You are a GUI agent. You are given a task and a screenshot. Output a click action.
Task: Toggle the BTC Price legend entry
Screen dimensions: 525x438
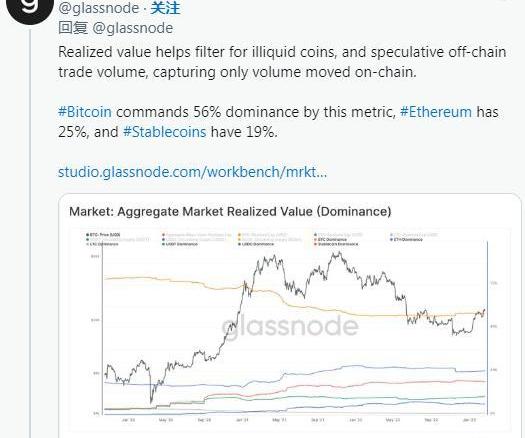(103, 235)
